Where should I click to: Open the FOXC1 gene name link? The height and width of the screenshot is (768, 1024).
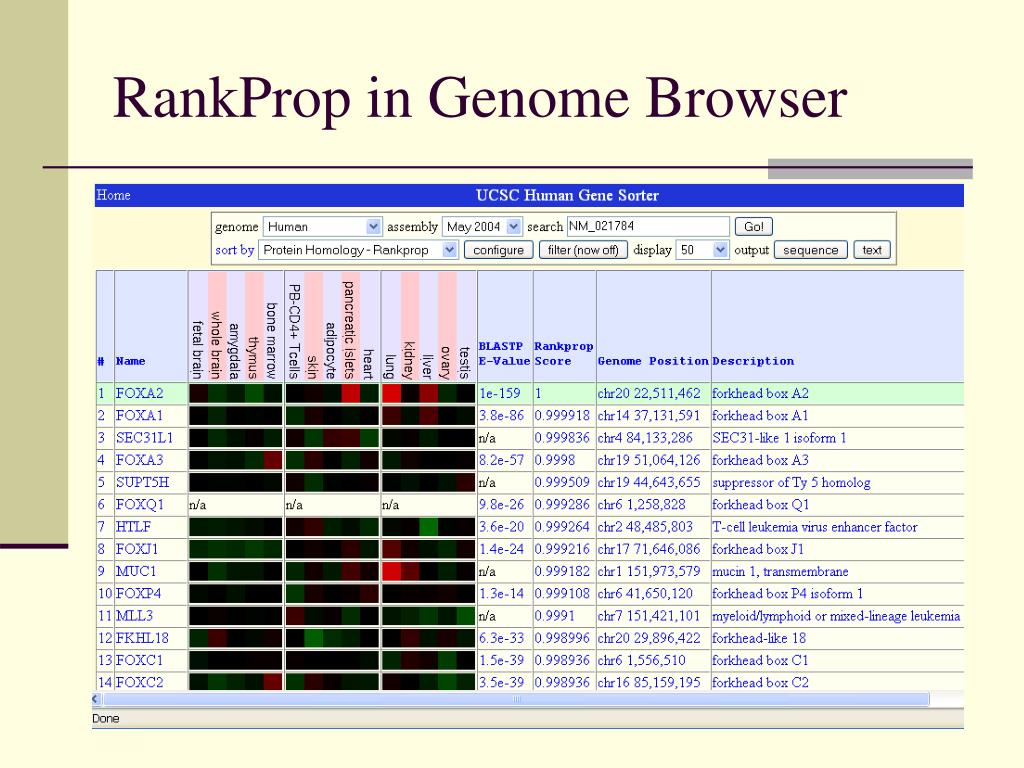pos(139,660)
